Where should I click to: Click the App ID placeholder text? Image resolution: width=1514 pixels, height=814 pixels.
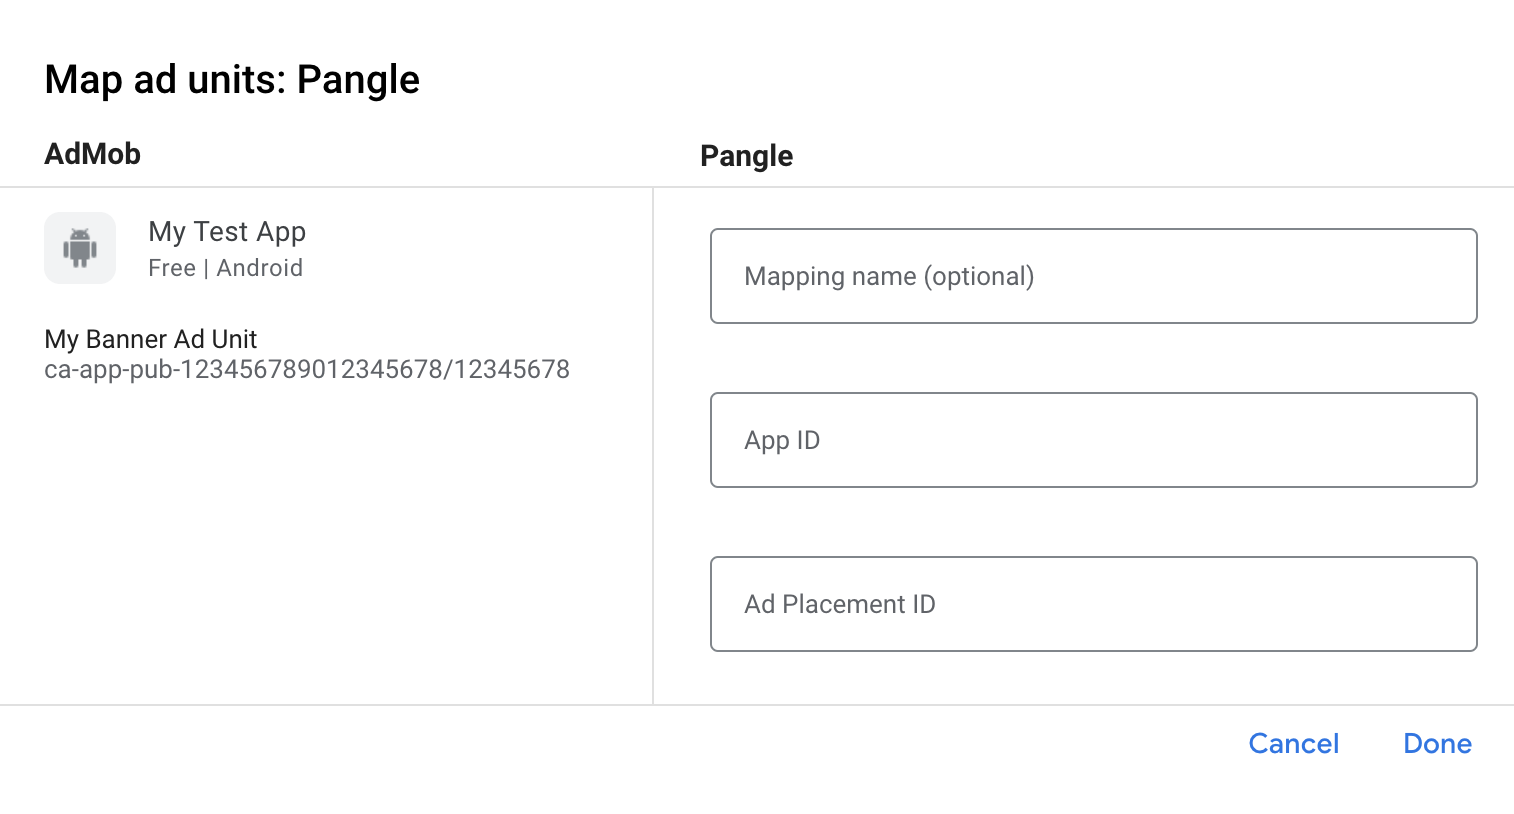[x=782, y=440]
